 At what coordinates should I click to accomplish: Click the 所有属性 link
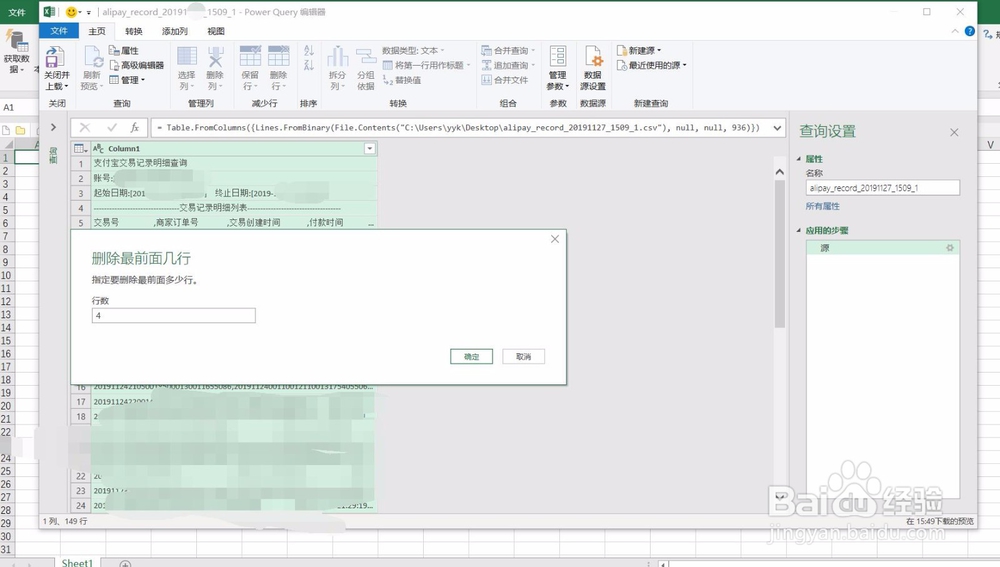pyautogui.click(x=823, y=206)
